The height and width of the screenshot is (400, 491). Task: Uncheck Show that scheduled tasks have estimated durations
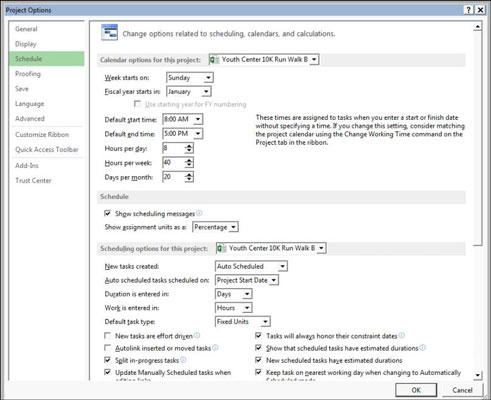258,348
